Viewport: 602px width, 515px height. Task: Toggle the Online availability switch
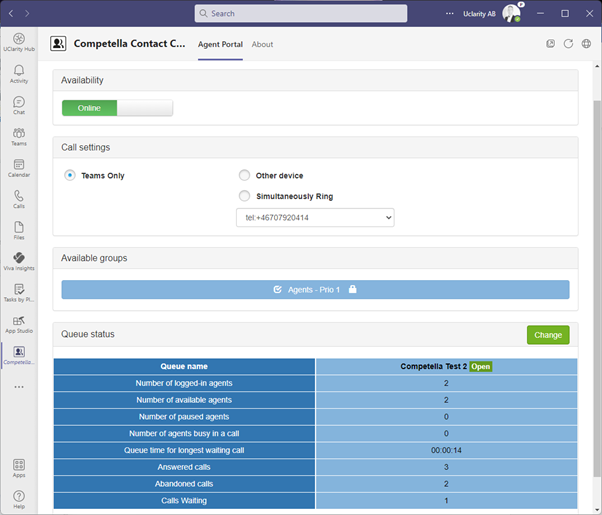(x=117, y=108)
